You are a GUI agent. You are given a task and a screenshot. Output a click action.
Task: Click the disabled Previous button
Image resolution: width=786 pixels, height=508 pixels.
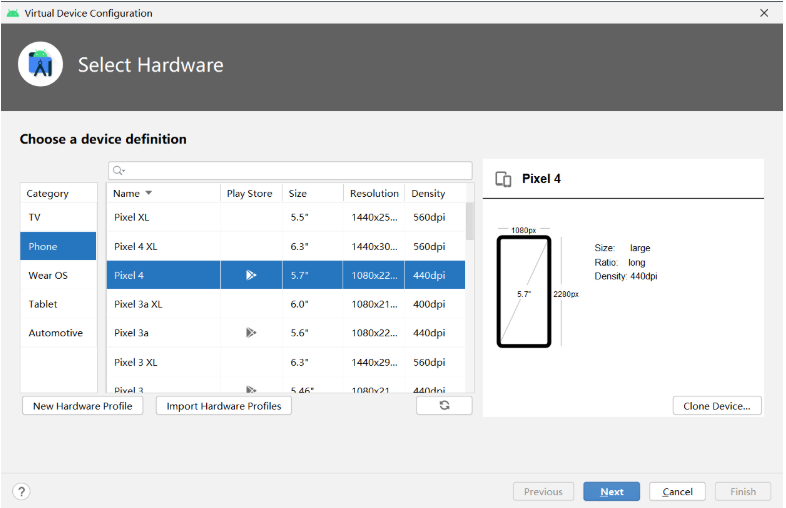pos(543,491)
